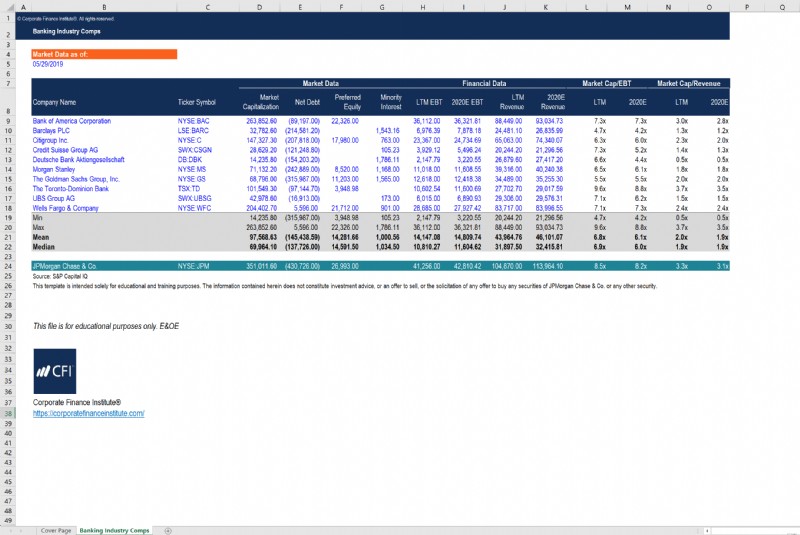Screen dimensions: 800x535
Task: Select row 9 header
Action: [8, 121]
